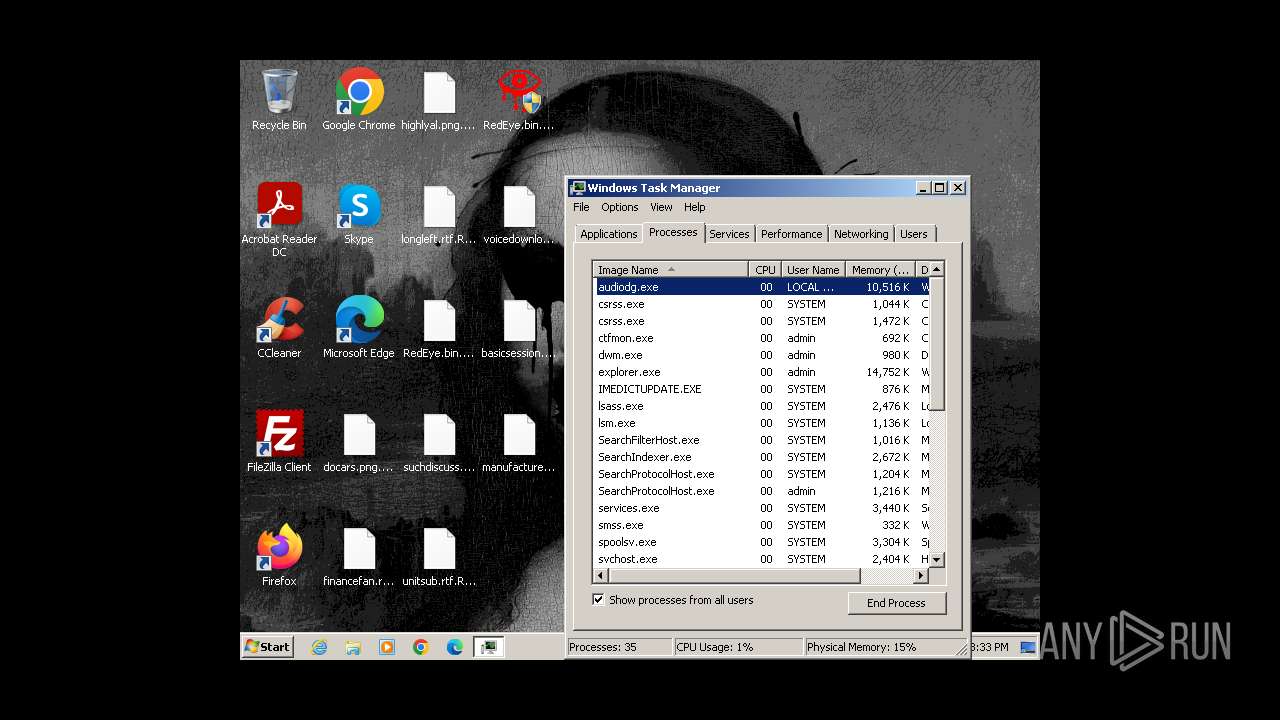
Task: Open the File menu in Task Manager
Action: tap(581, 207)
